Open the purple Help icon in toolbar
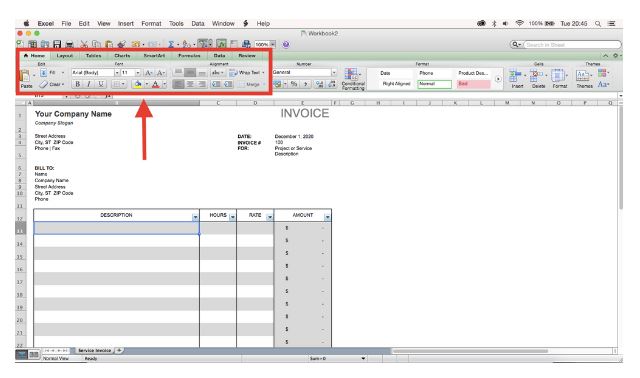640x378 pixels. point(286,44)
